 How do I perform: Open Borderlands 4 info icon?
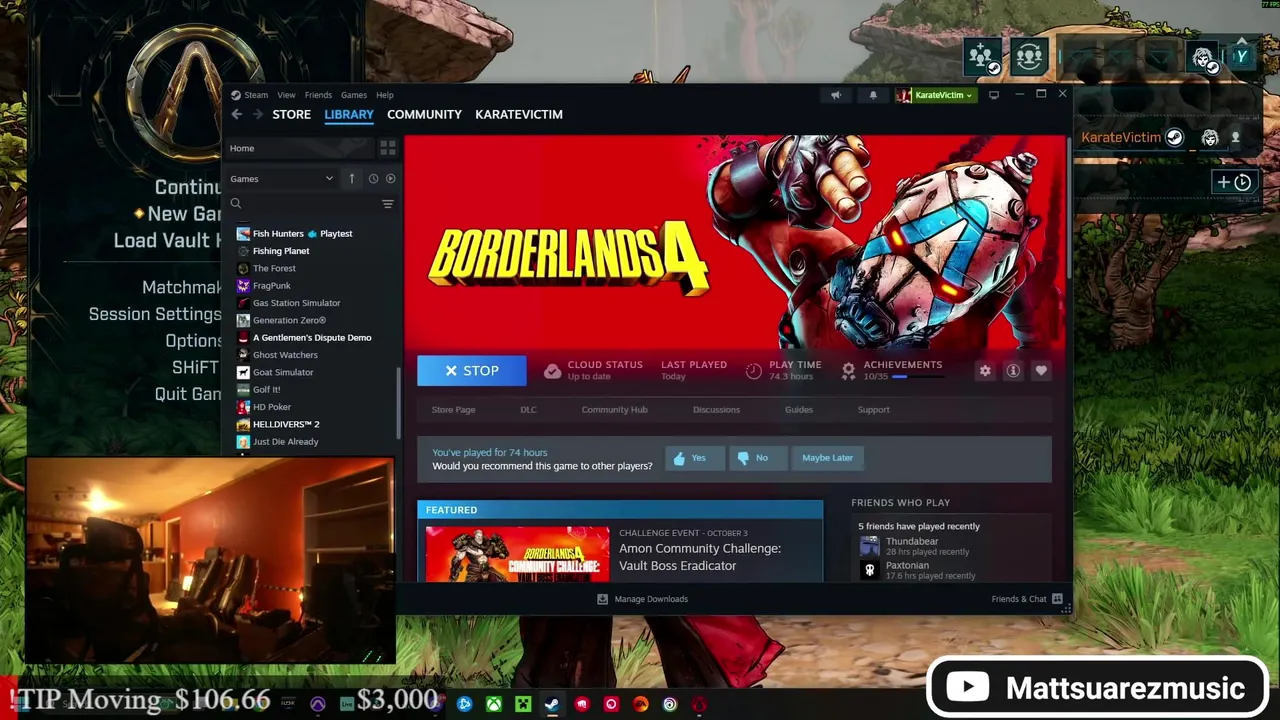pos(1013,371)
